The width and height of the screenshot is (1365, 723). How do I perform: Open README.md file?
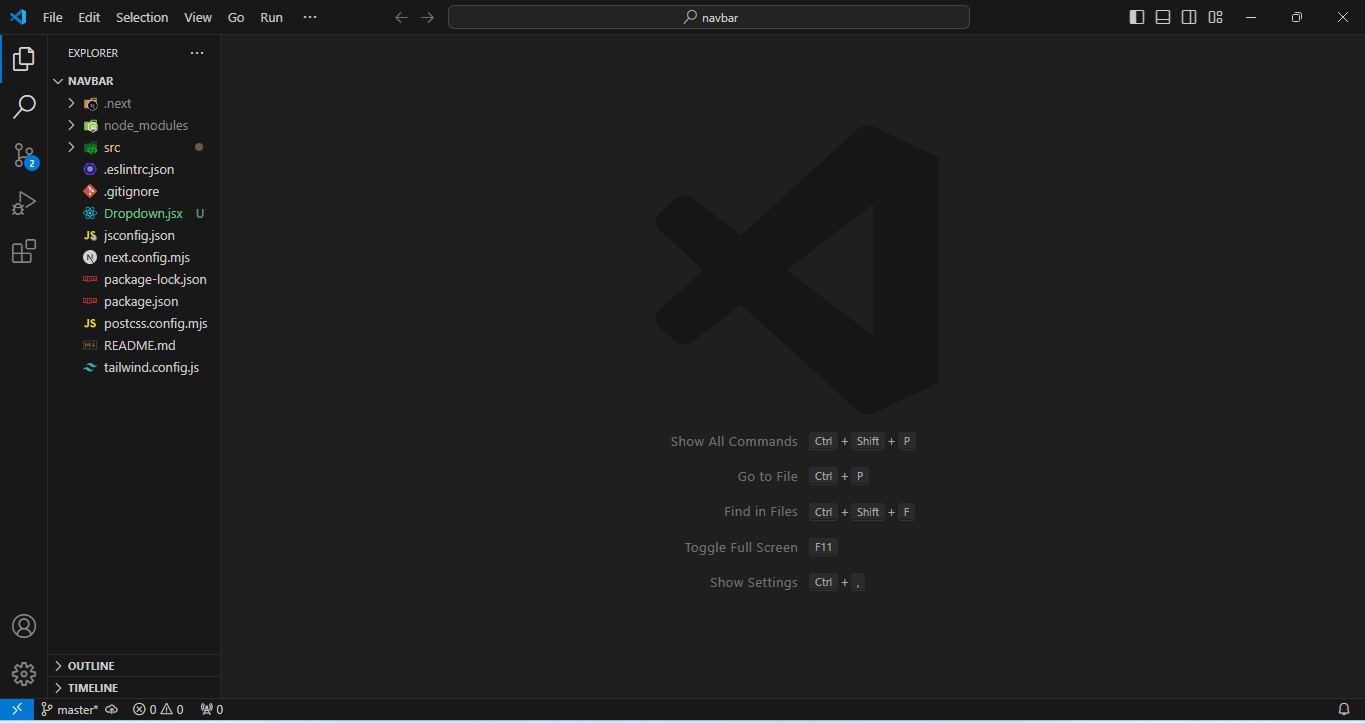point(134,345)
